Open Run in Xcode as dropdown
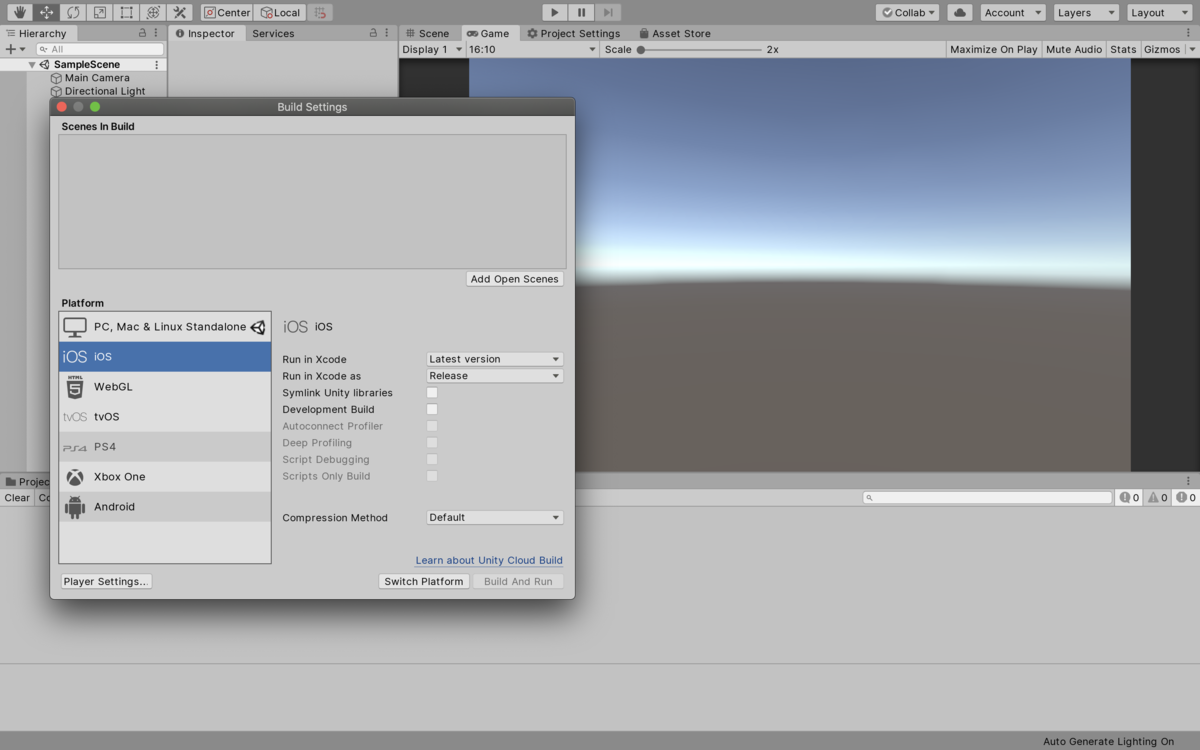Screen dimensions: 1200x750 [x=495, y=376]
